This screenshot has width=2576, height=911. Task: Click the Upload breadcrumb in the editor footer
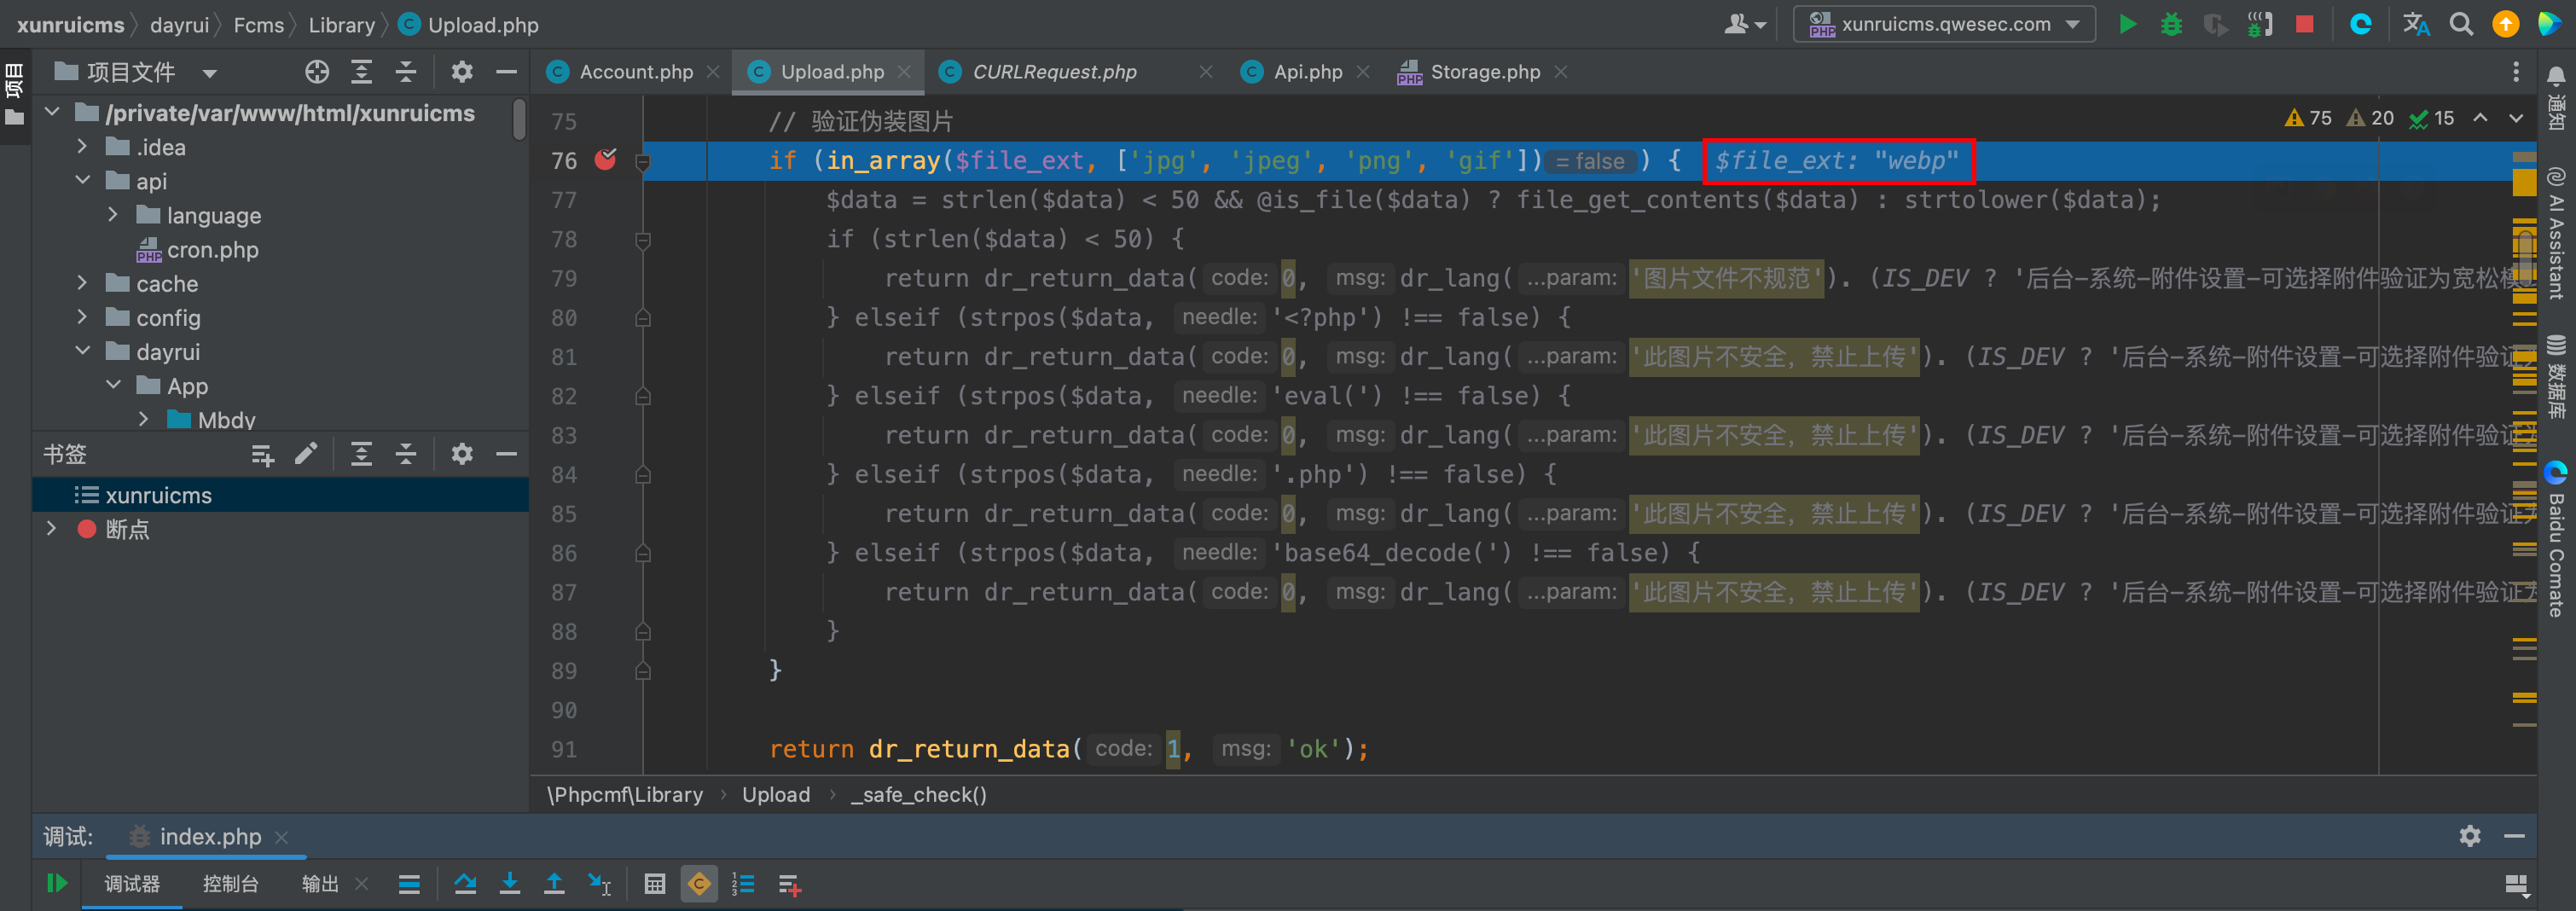[x=775, y=795]
